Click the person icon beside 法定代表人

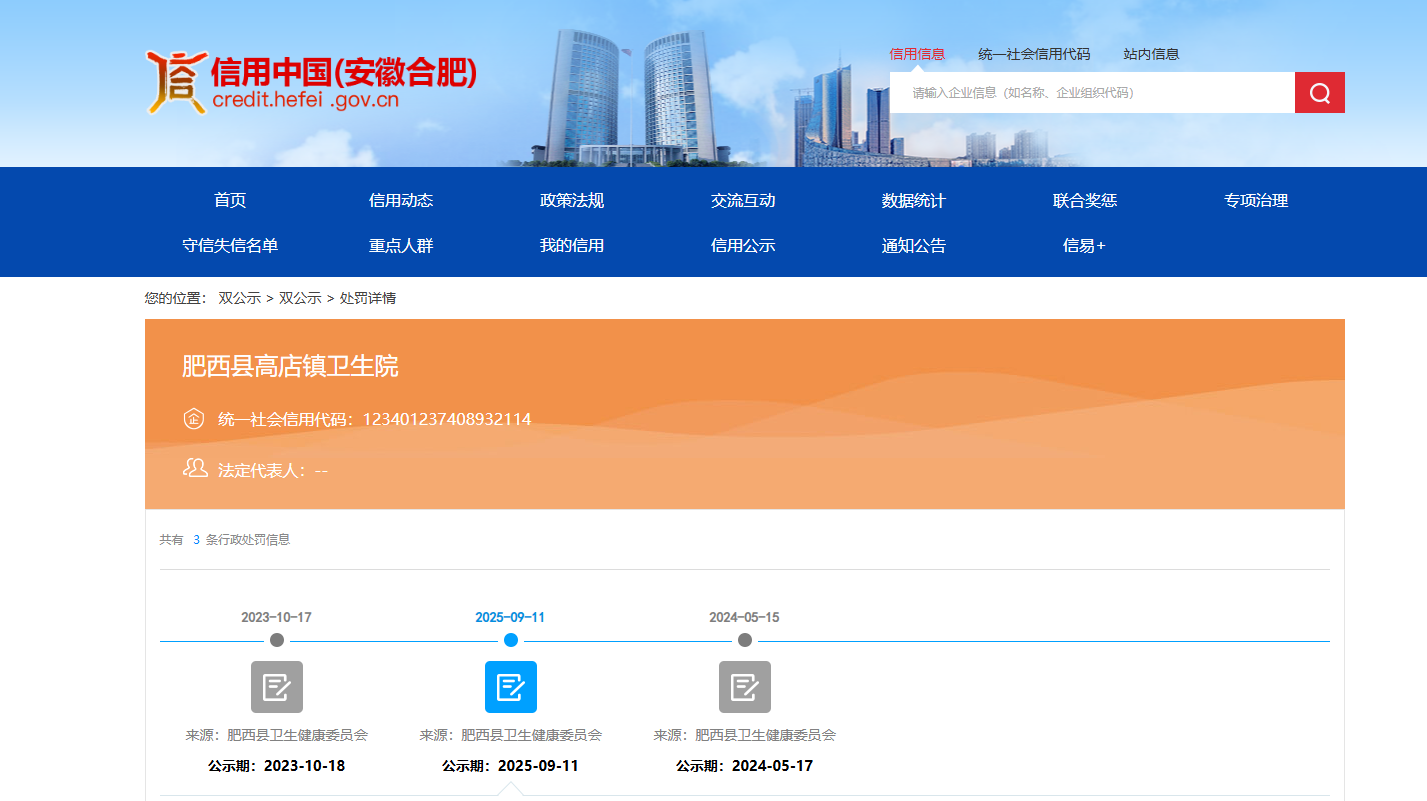pos(192,468)
